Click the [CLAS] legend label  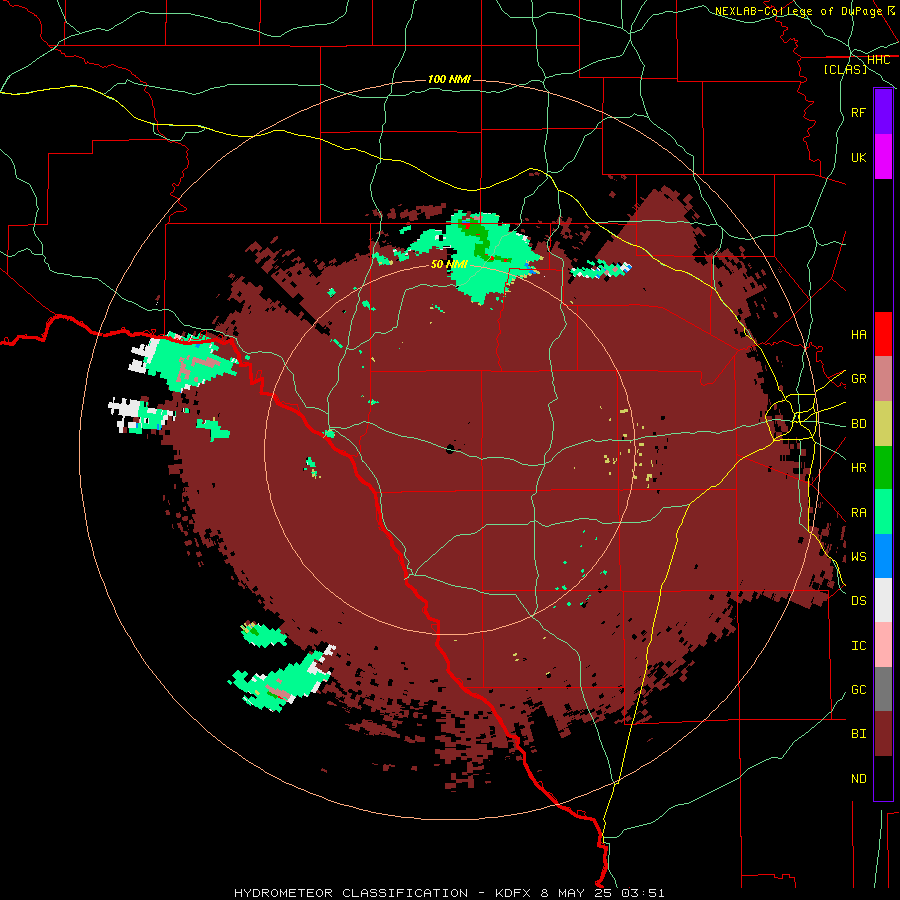pos(845,69)
